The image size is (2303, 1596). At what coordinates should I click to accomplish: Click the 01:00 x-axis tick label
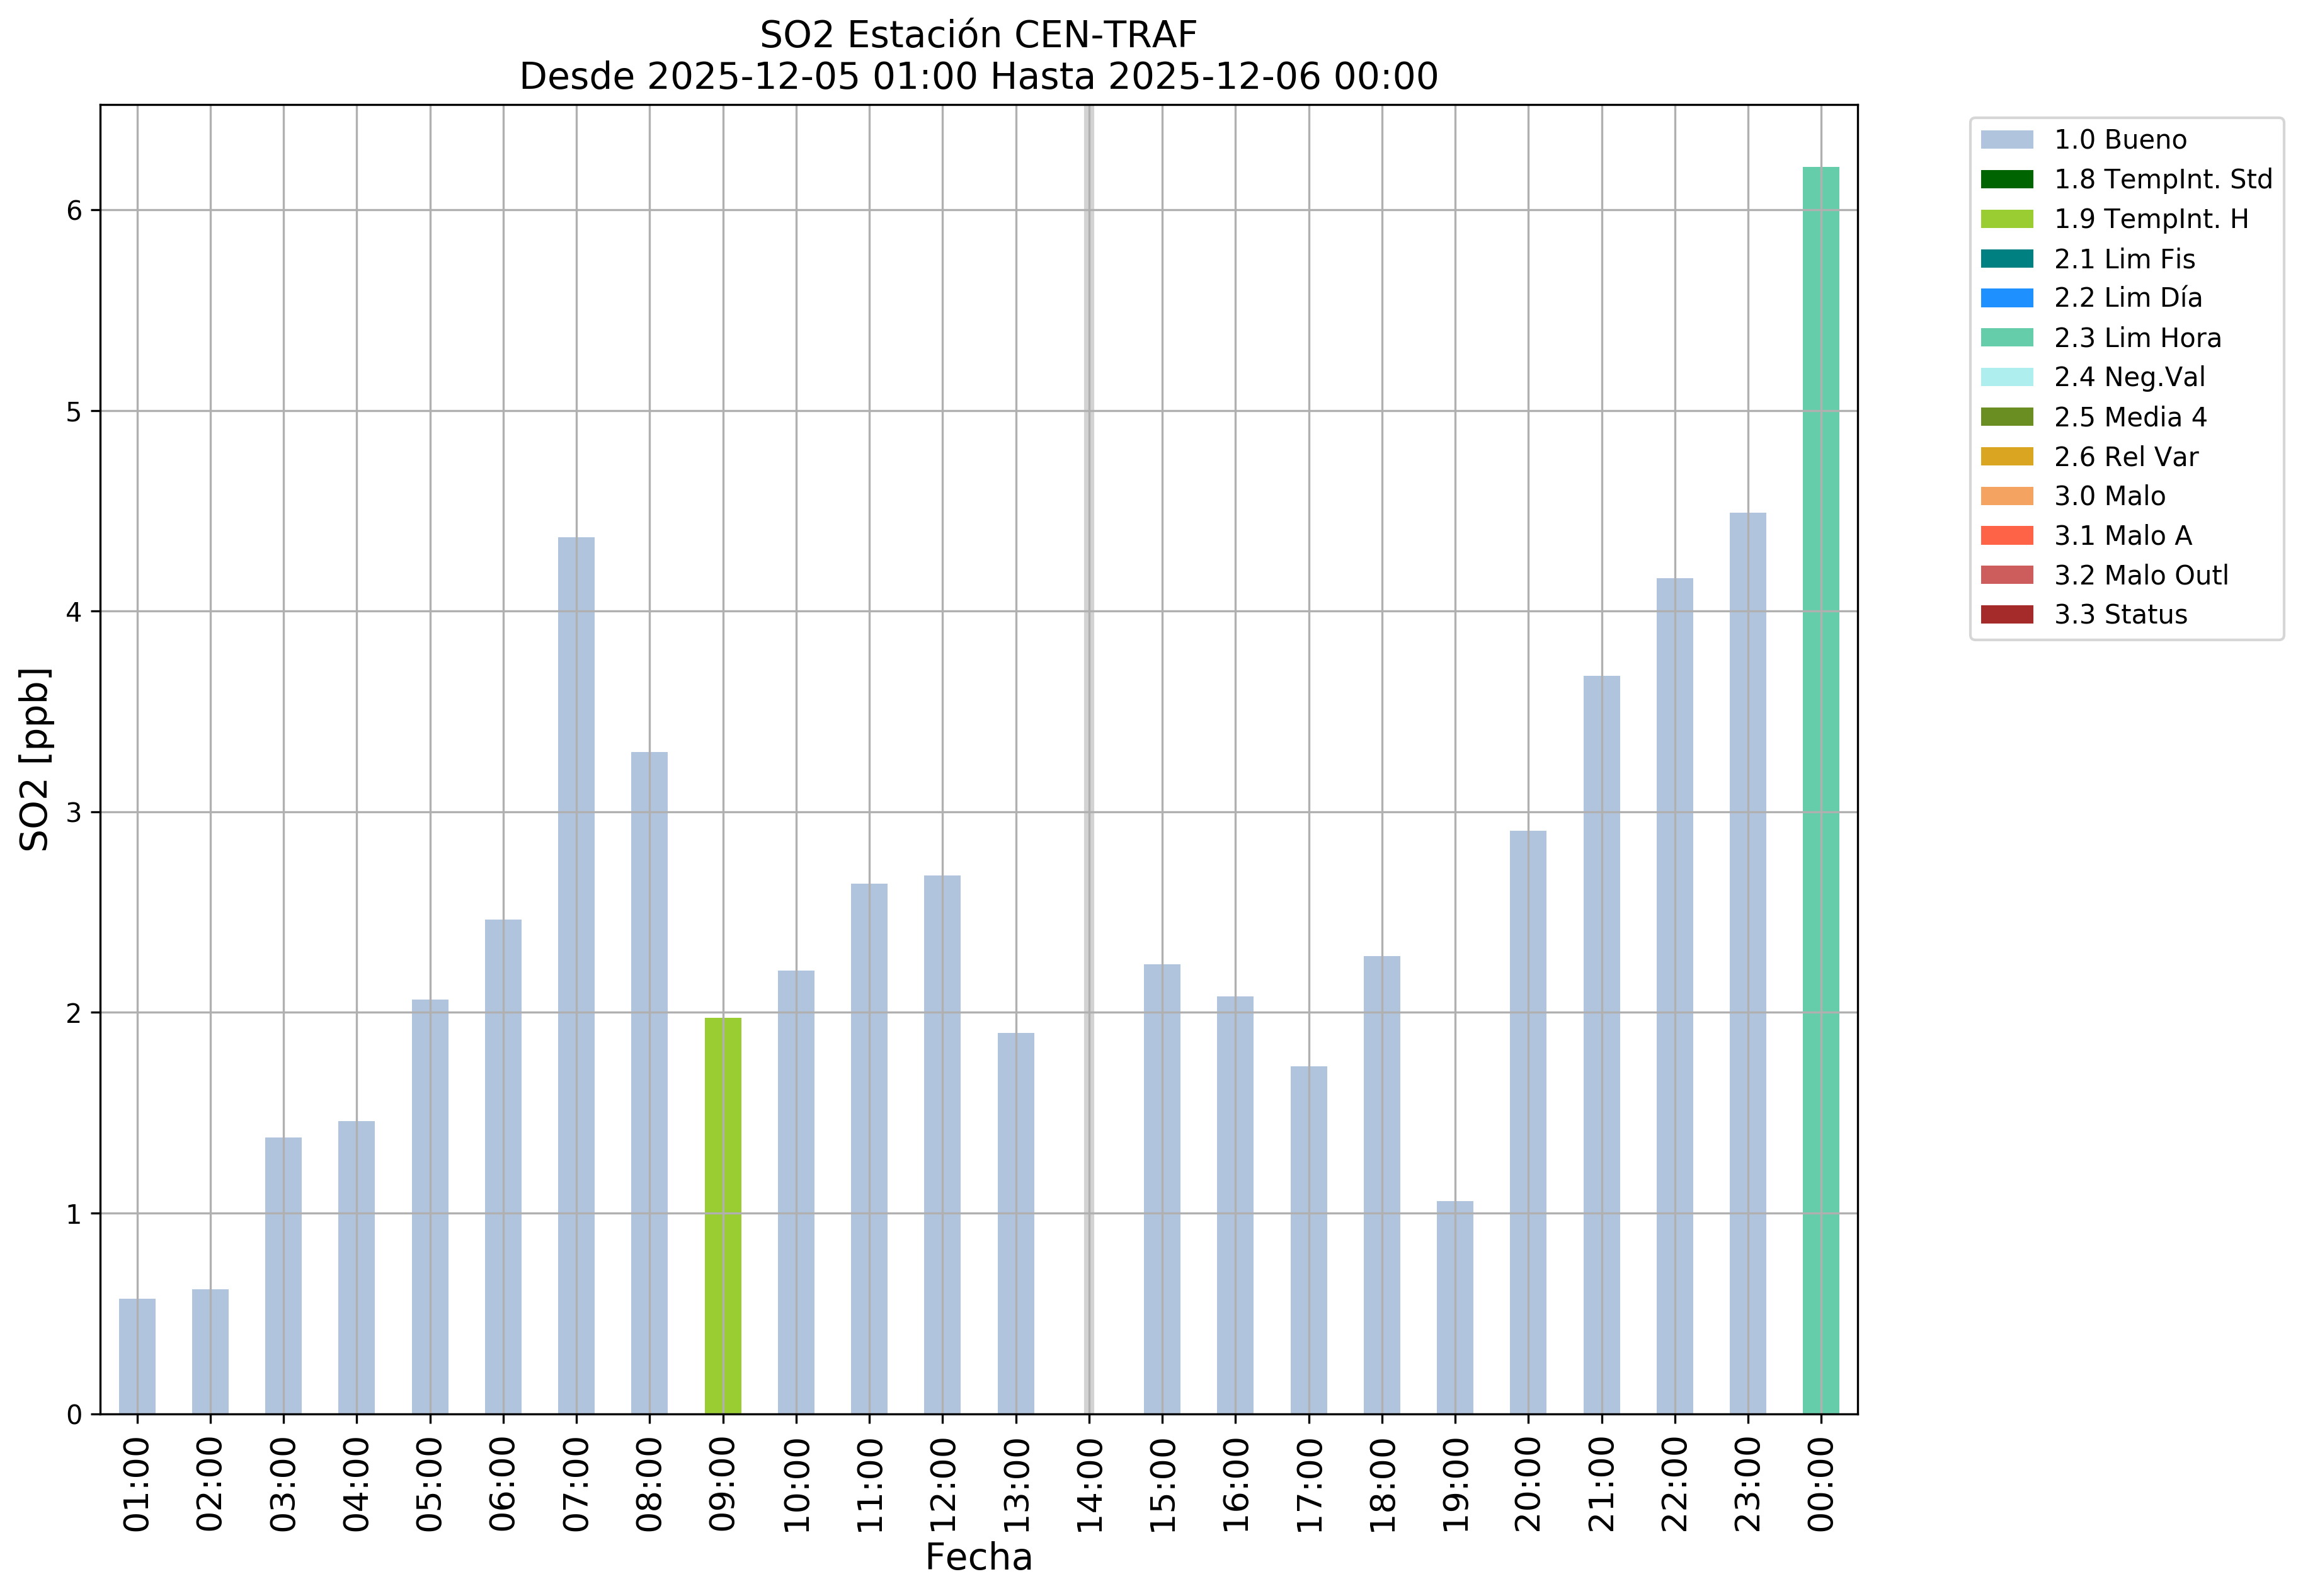pyautogui.click(x=137, y=1484)
